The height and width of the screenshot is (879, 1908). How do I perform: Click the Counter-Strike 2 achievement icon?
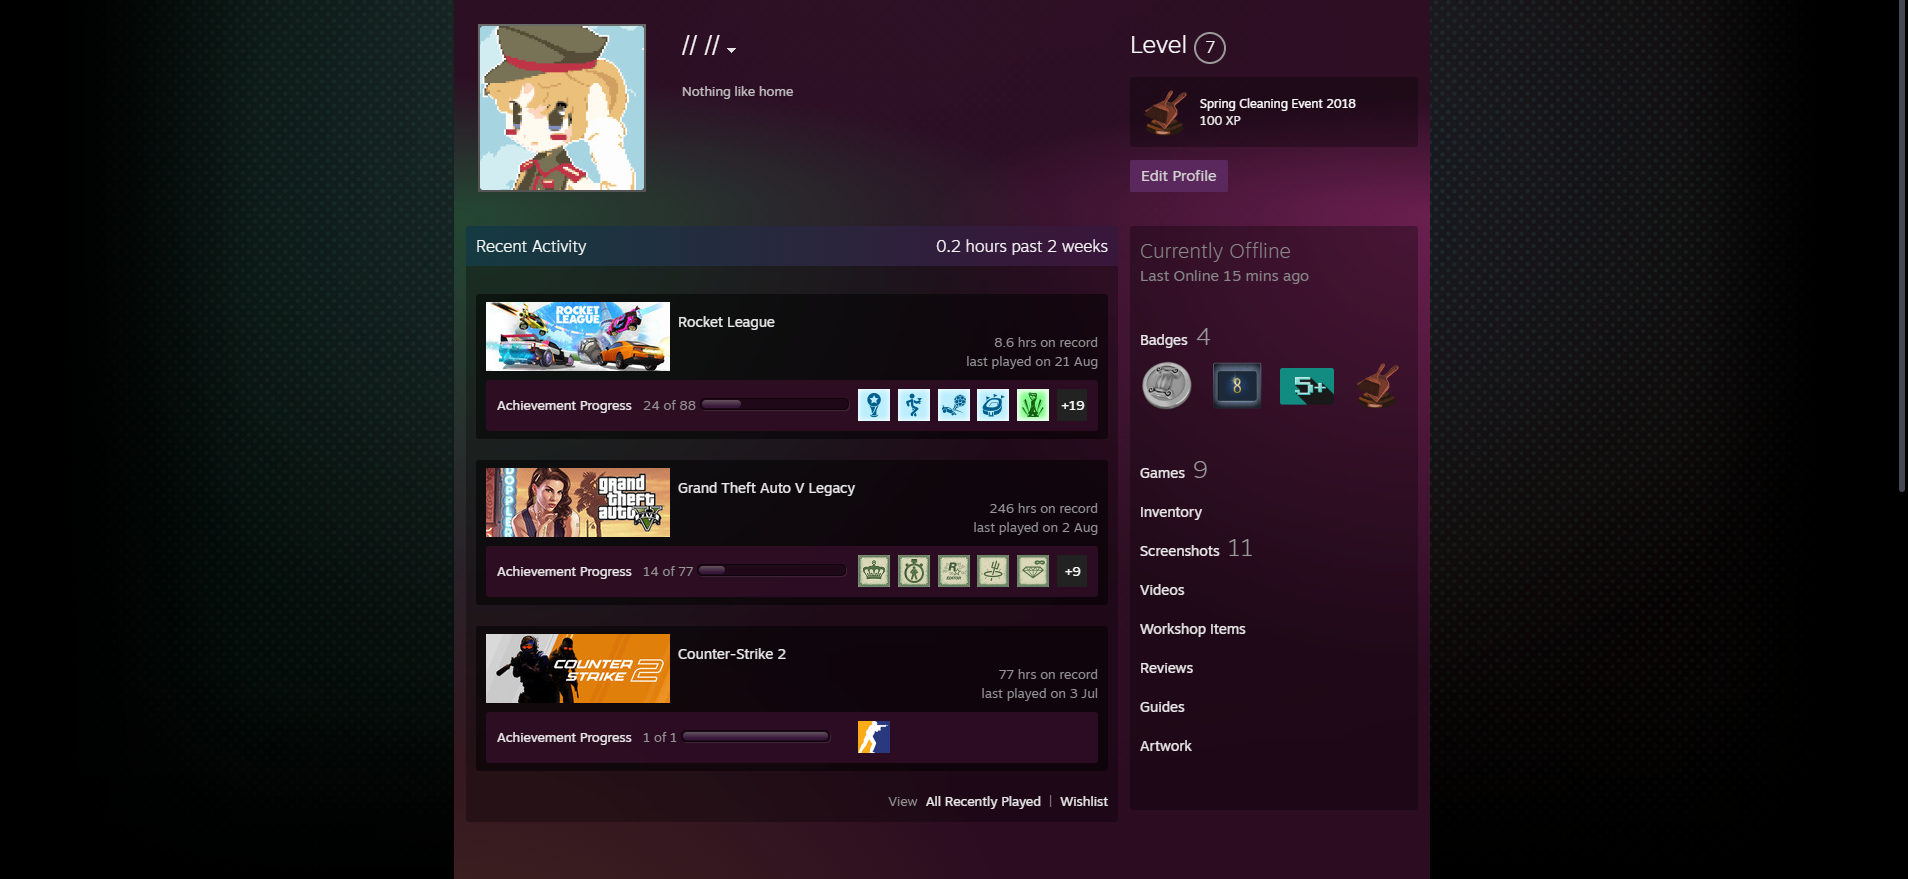tap(874, 737)
